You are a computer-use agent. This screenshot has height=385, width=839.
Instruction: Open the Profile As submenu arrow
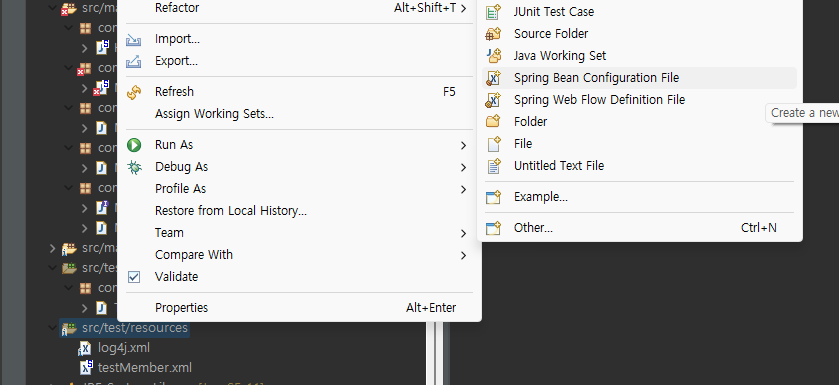[463, 189]
